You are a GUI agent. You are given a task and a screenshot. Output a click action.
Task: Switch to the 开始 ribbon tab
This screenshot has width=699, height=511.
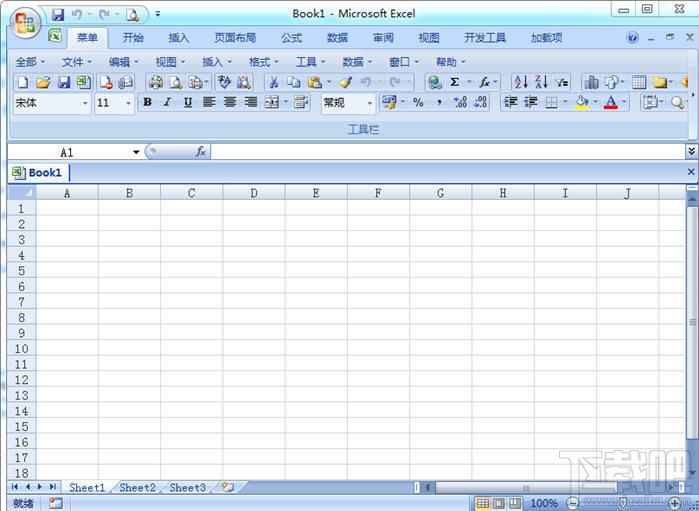coord(133,38)
